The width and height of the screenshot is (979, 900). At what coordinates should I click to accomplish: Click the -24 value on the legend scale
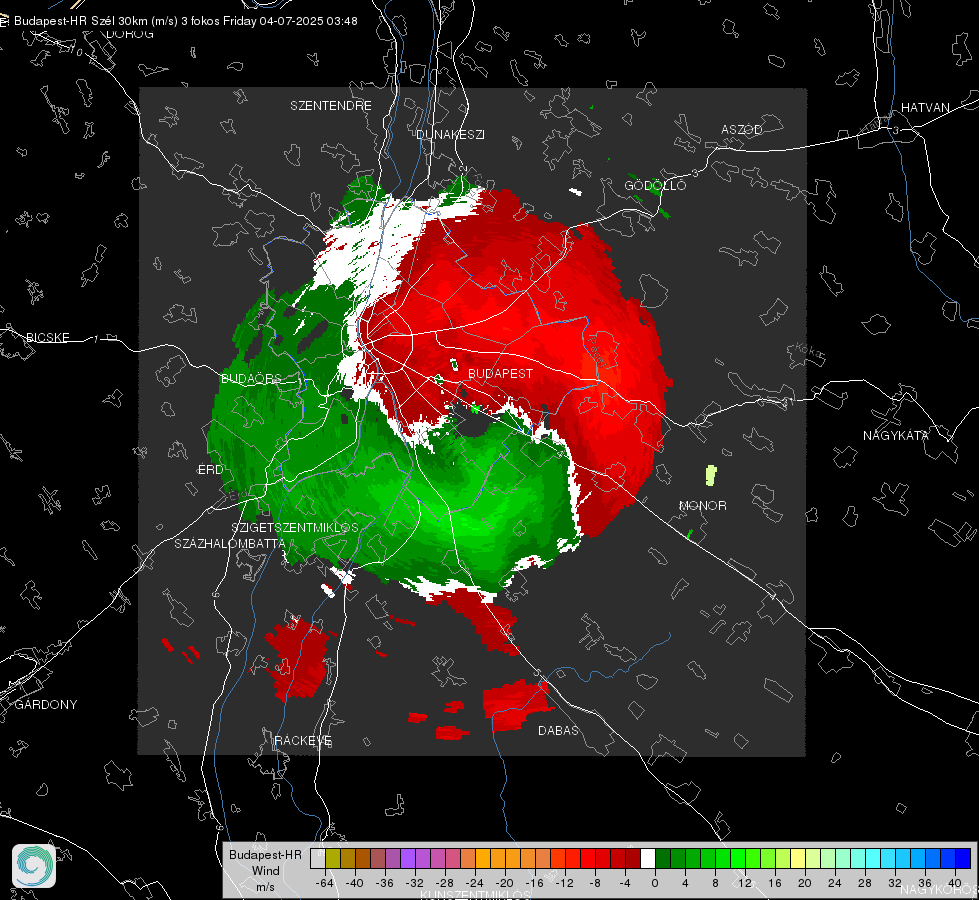475,883
